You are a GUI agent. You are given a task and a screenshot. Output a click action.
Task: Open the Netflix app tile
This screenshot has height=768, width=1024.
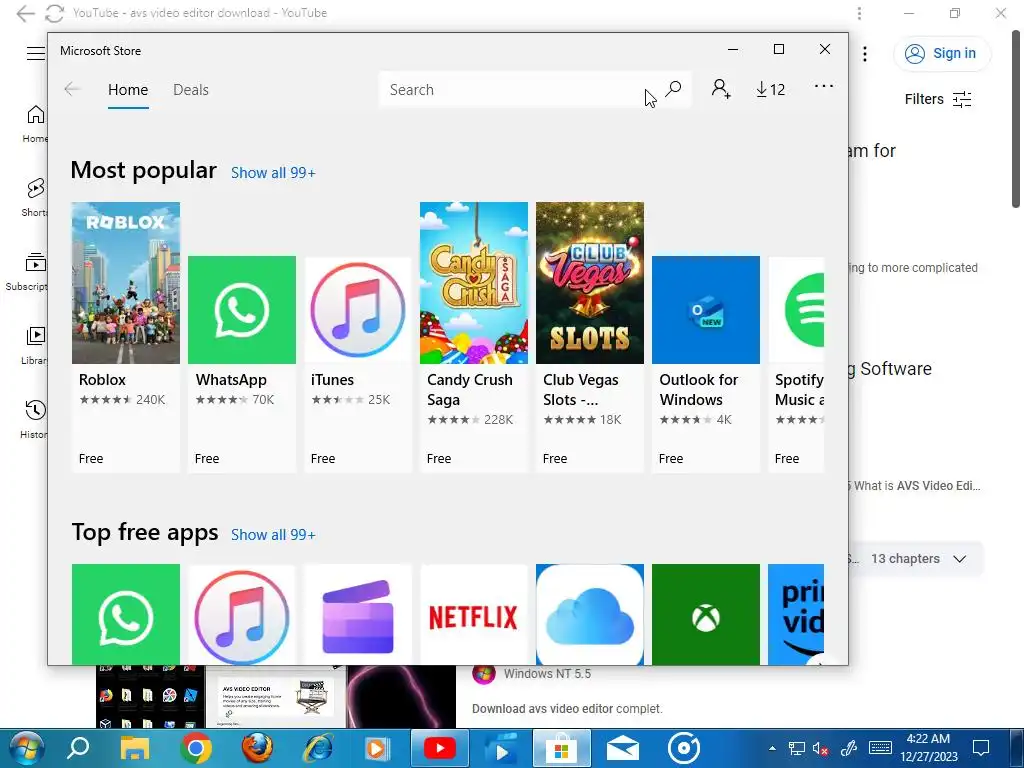point(474,615)
